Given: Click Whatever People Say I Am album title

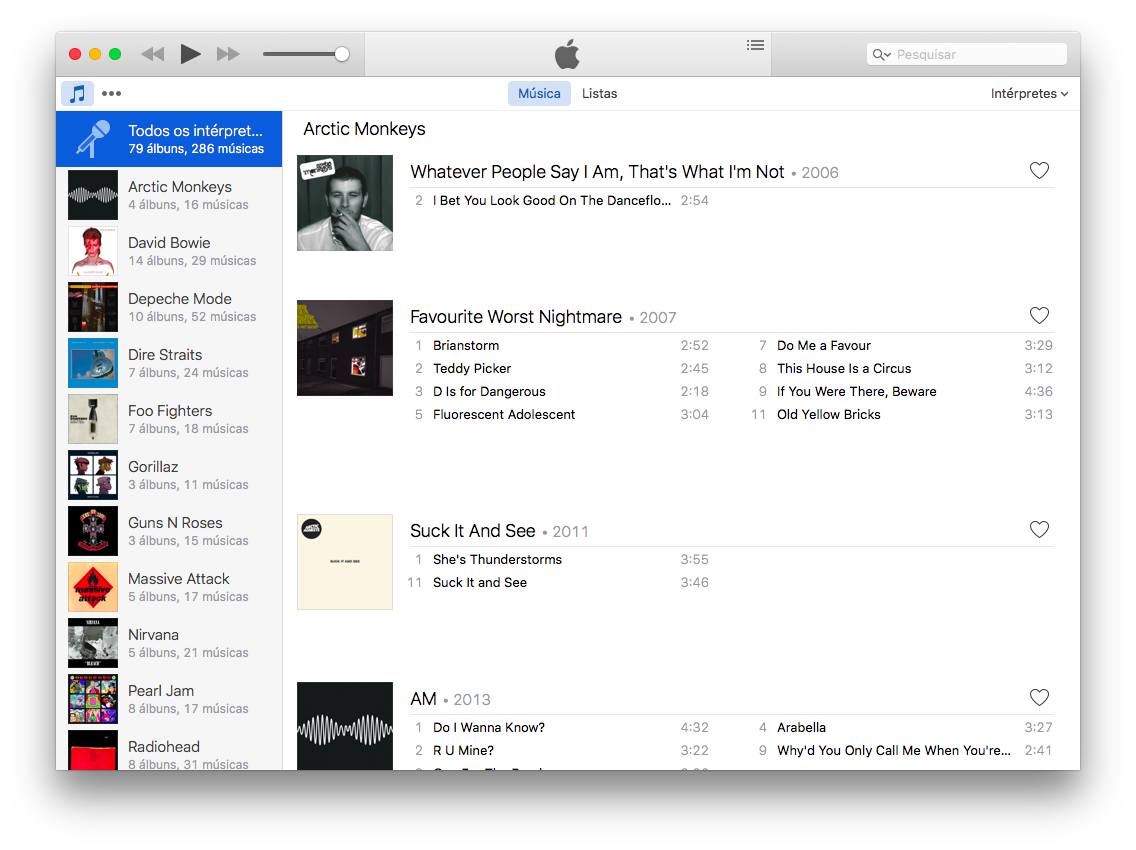Looking at the screenshot, I should coord(597,172).
